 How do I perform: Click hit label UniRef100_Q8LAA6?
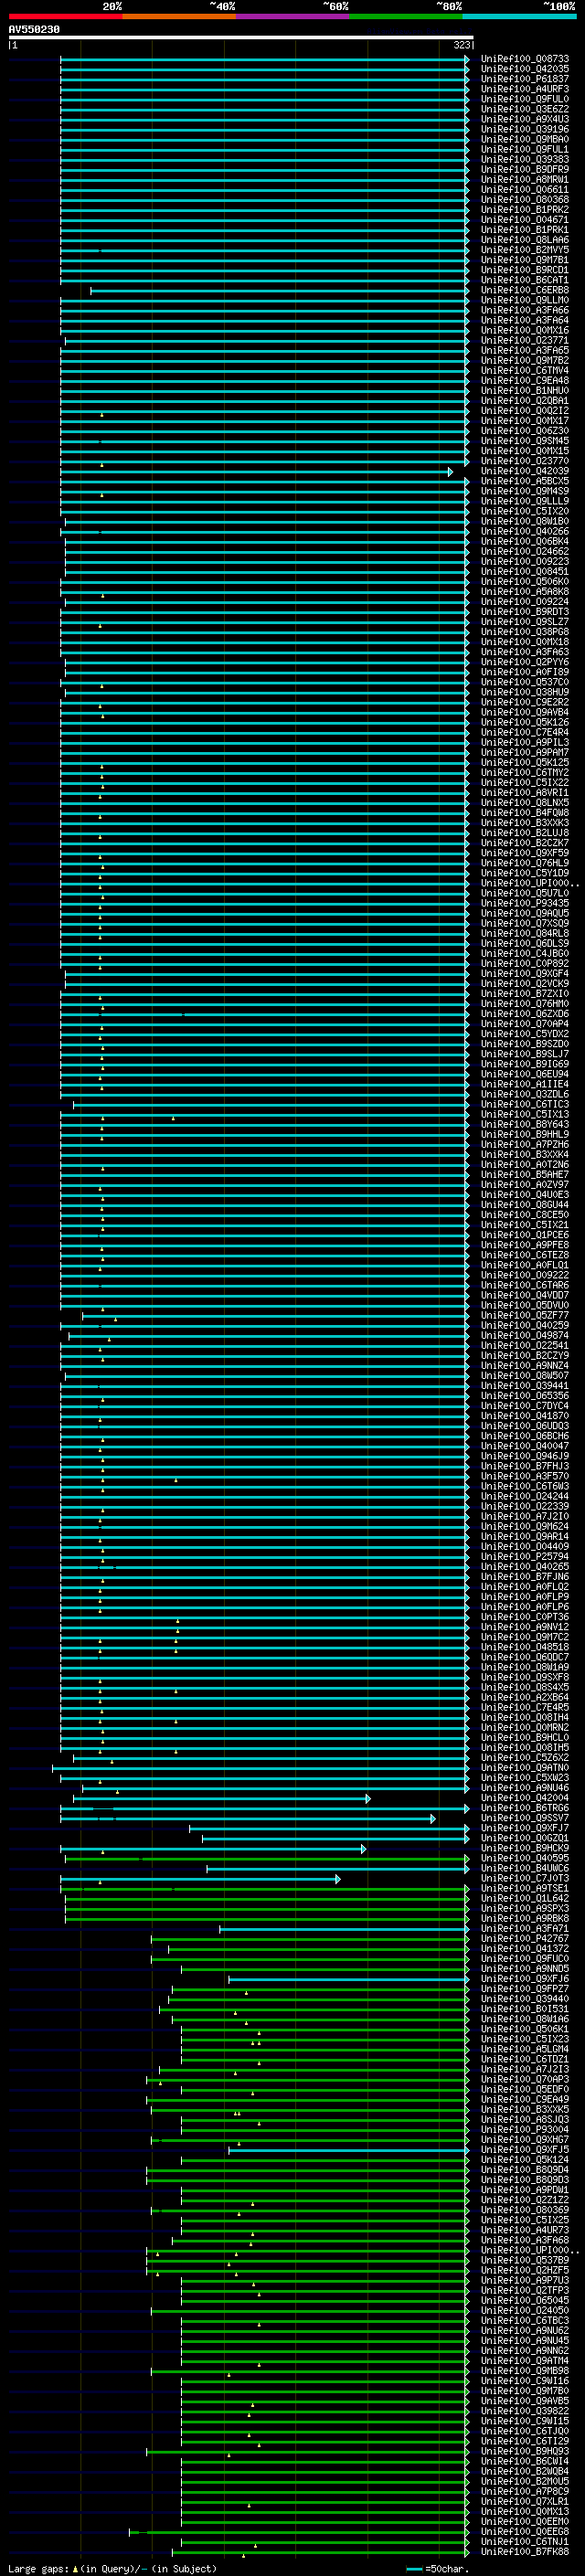(x=525, y=240)
